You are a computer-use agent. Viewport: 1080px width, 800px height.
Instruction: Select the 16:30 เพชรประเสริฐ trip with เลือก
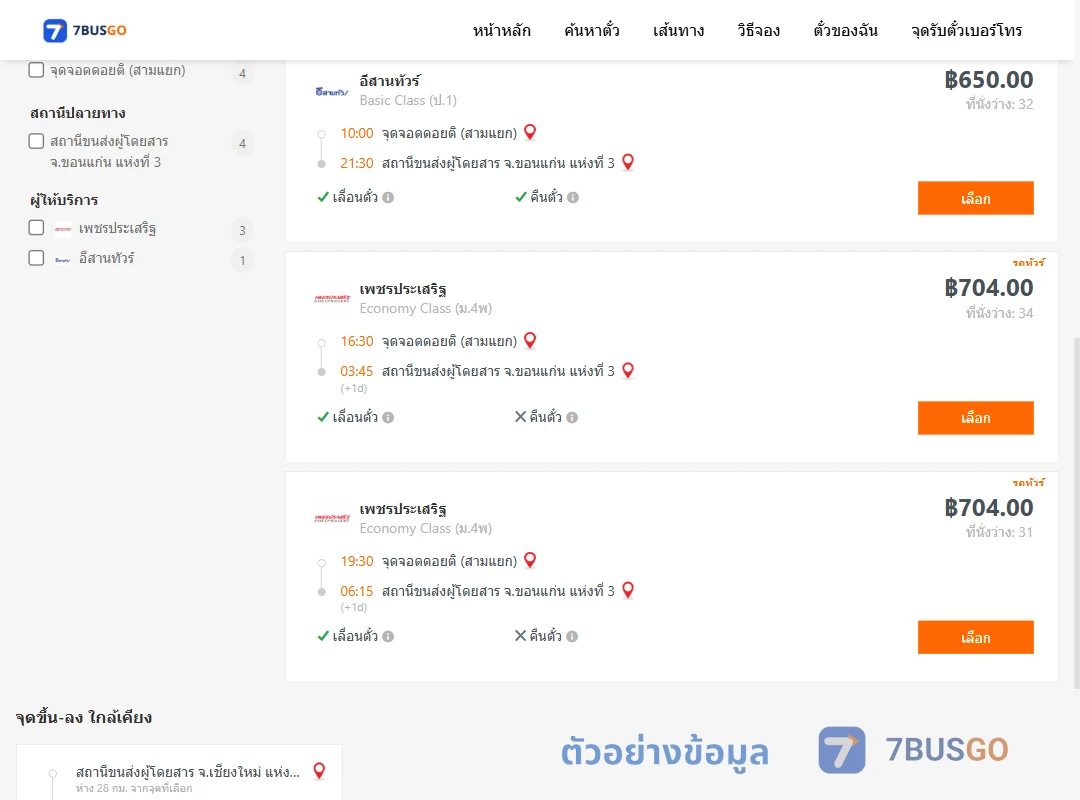975,418
